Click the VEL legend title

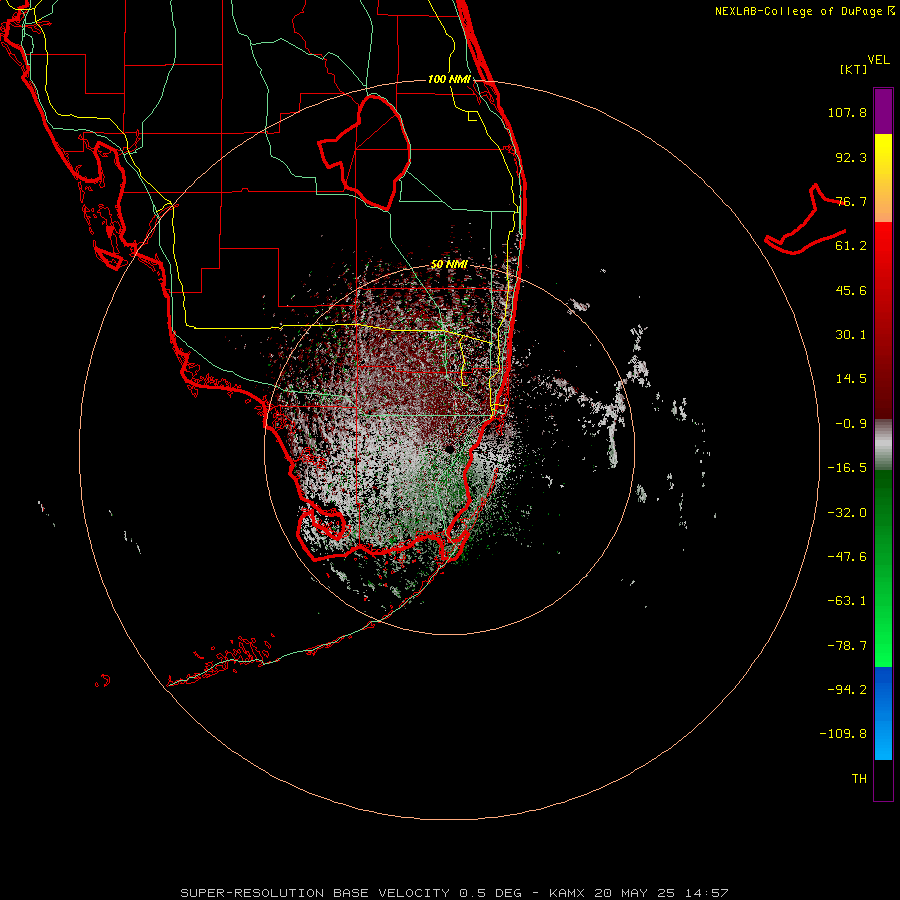coord(878,60)
